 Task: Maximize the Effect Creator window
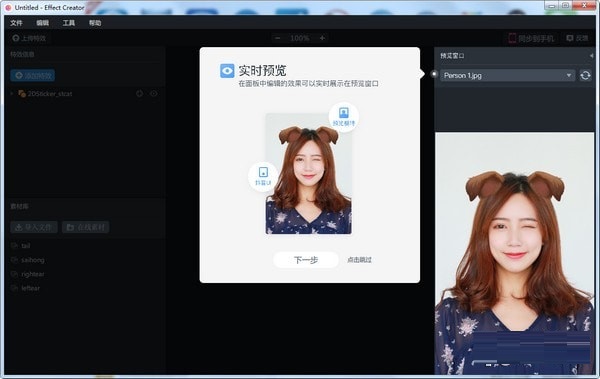[x=565, y=6]
